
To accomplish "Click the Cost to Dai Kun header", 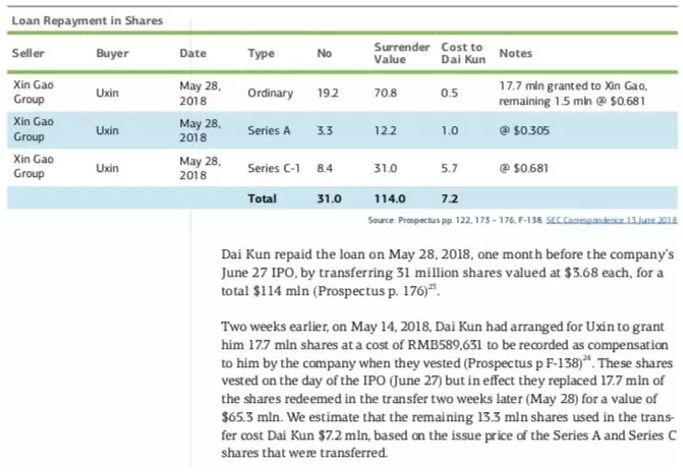I will point(463,53).
